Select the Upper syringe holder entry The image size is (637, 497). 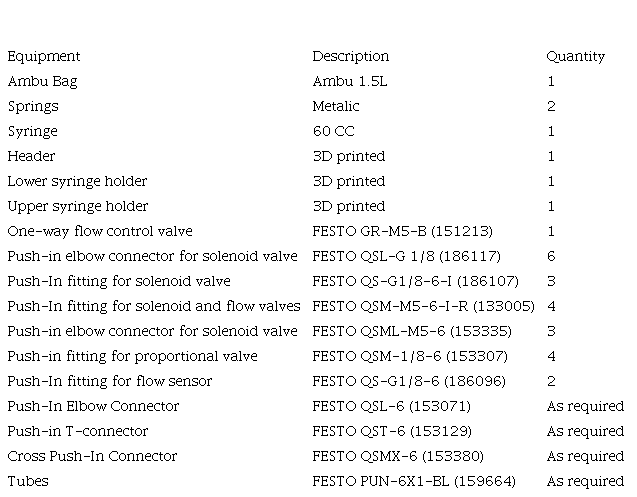(77, 207)
